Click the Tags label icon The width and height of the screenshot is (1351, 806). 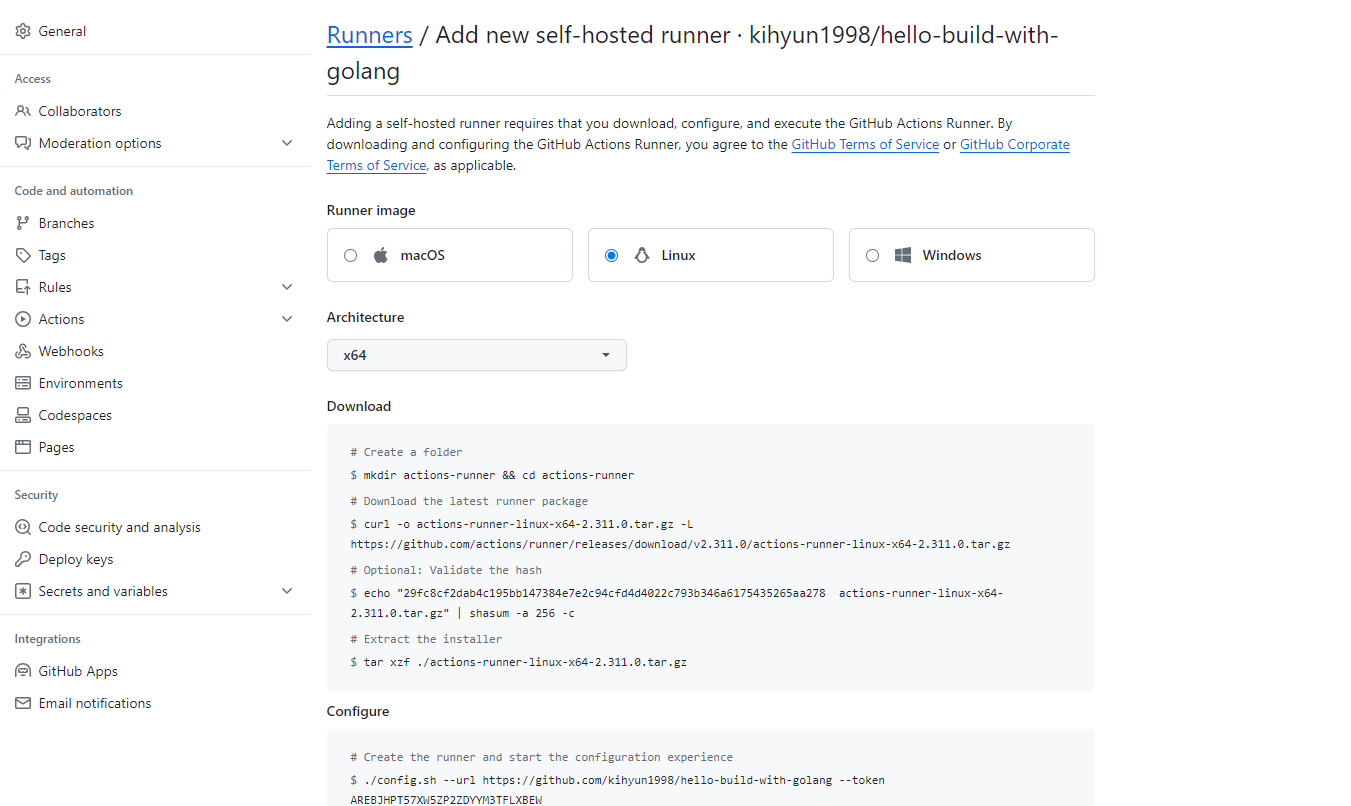click(x=23, y=255)
